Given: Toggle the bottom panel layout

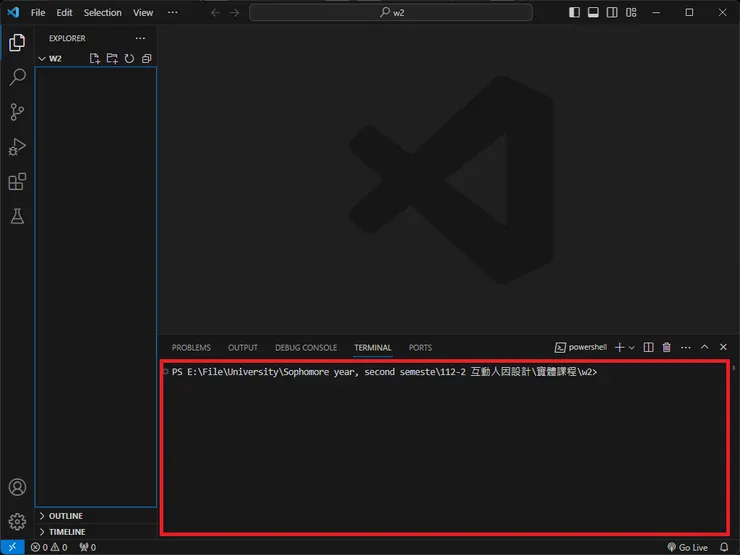Looking at the screenshot, I should point(593,13).
